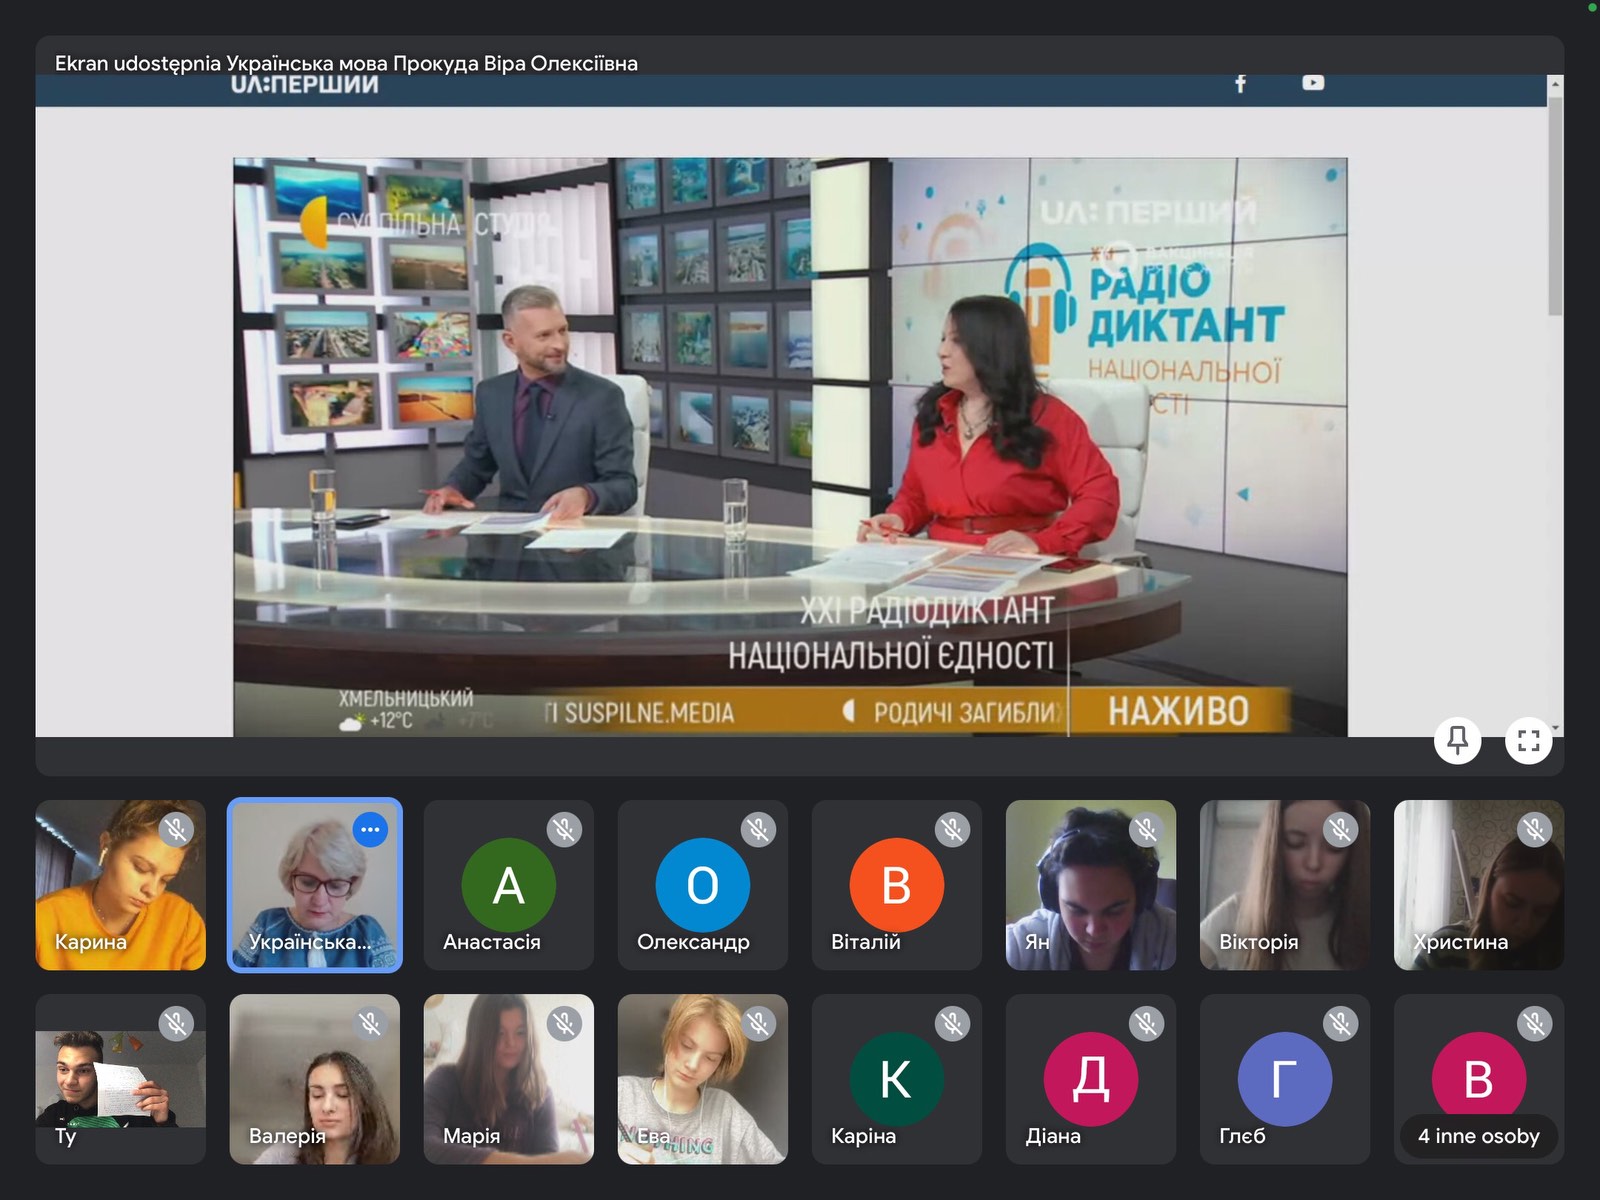
Task: Click the muted microphone icon on Валерія's tile
Action: 370,1023
